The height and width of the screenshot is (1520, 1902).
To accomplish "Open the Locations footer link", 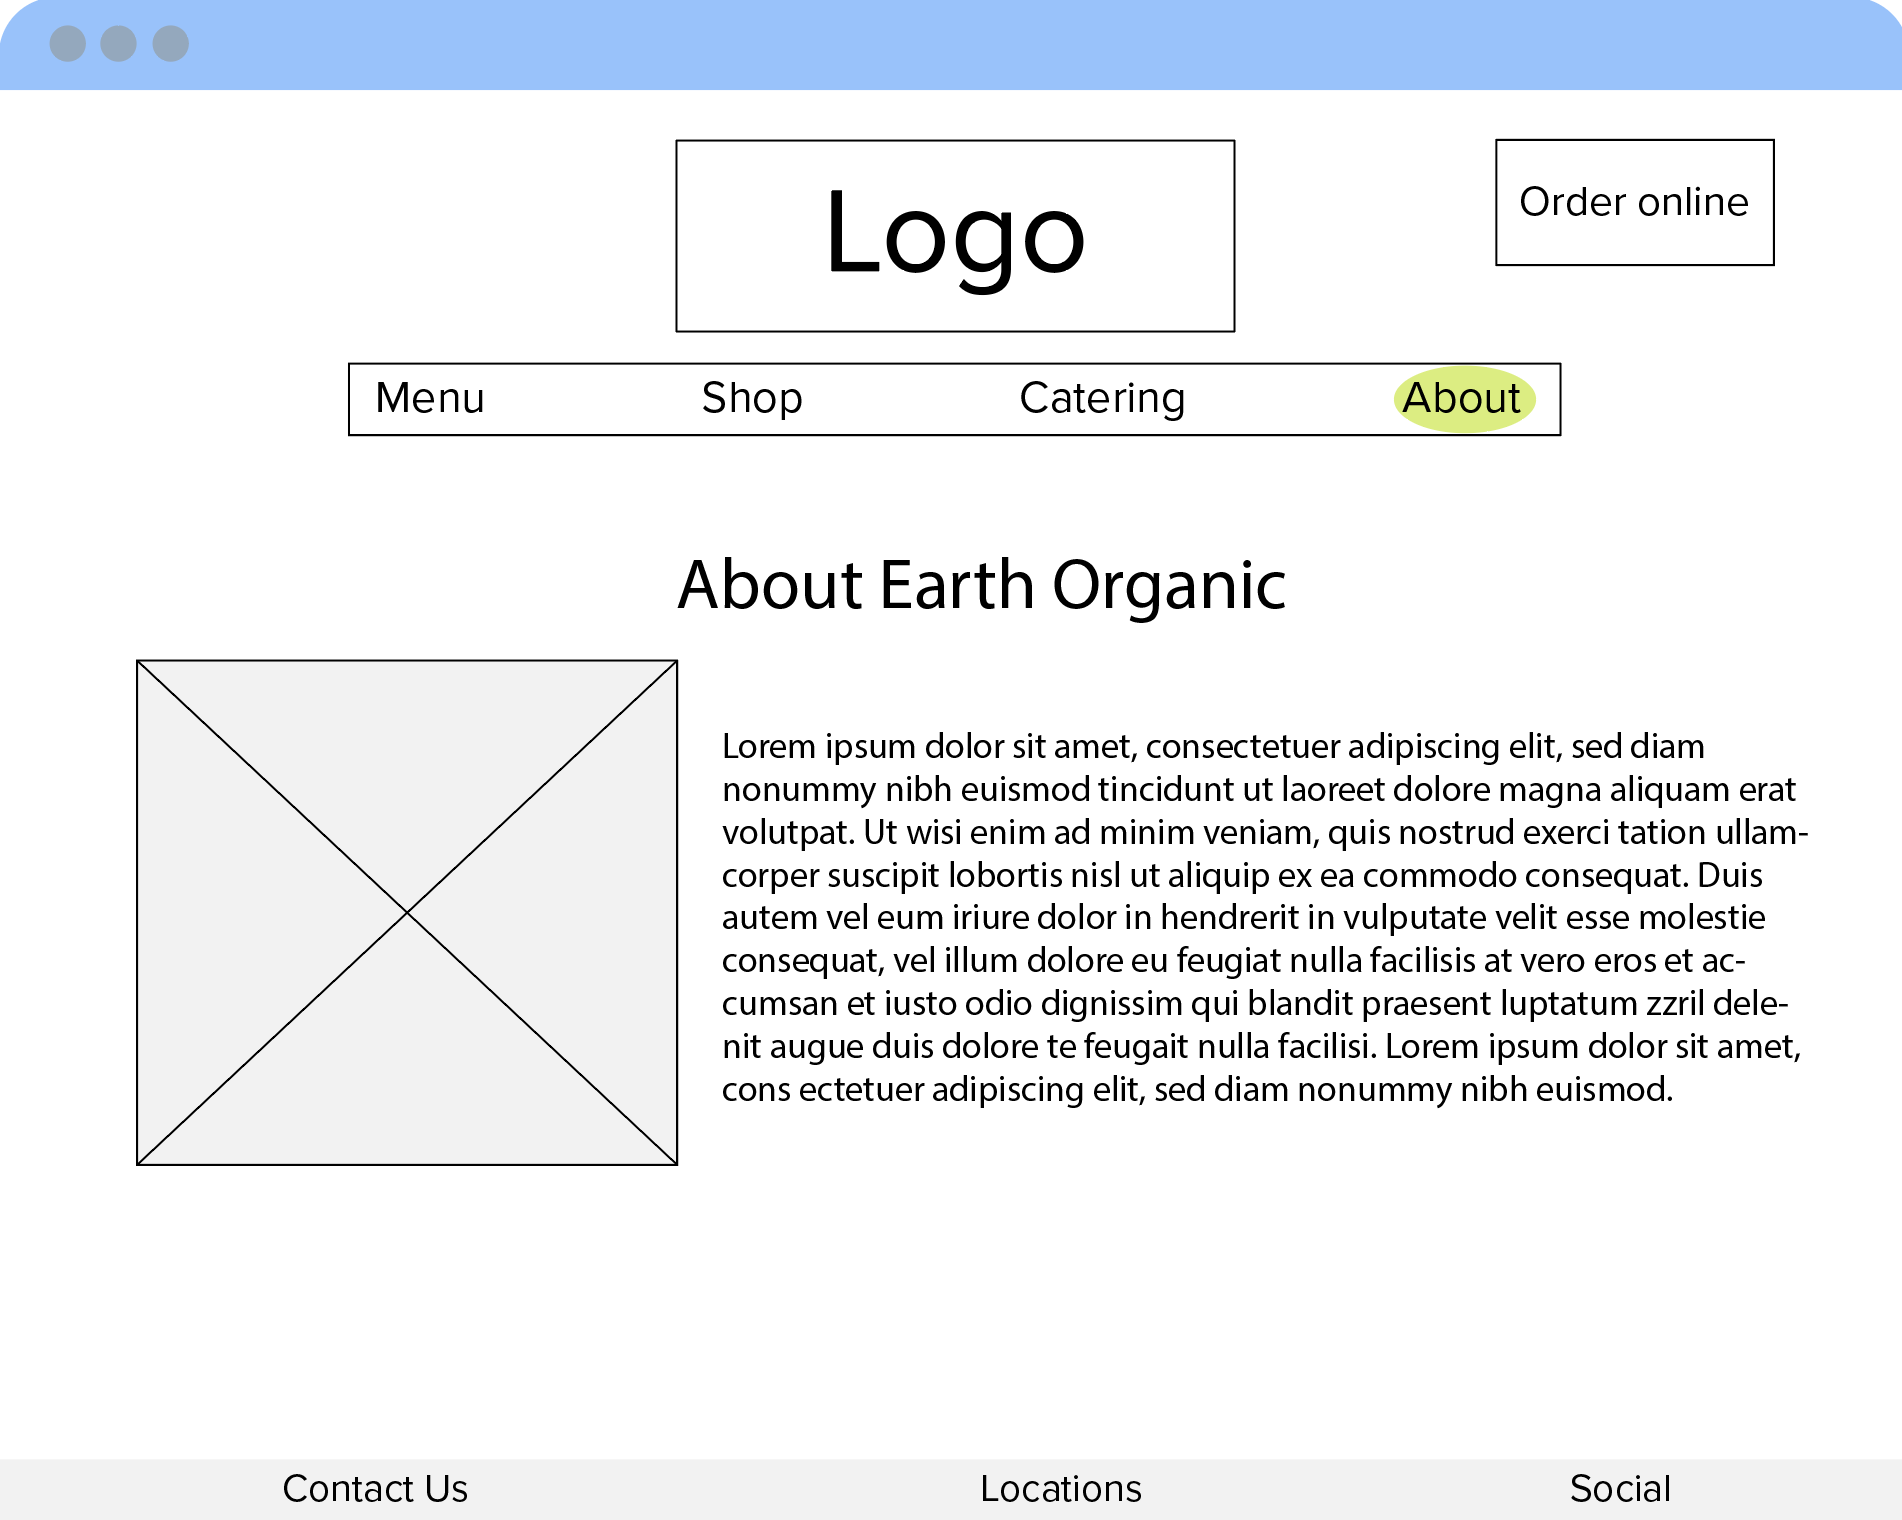I will tap(1061, 1489).
